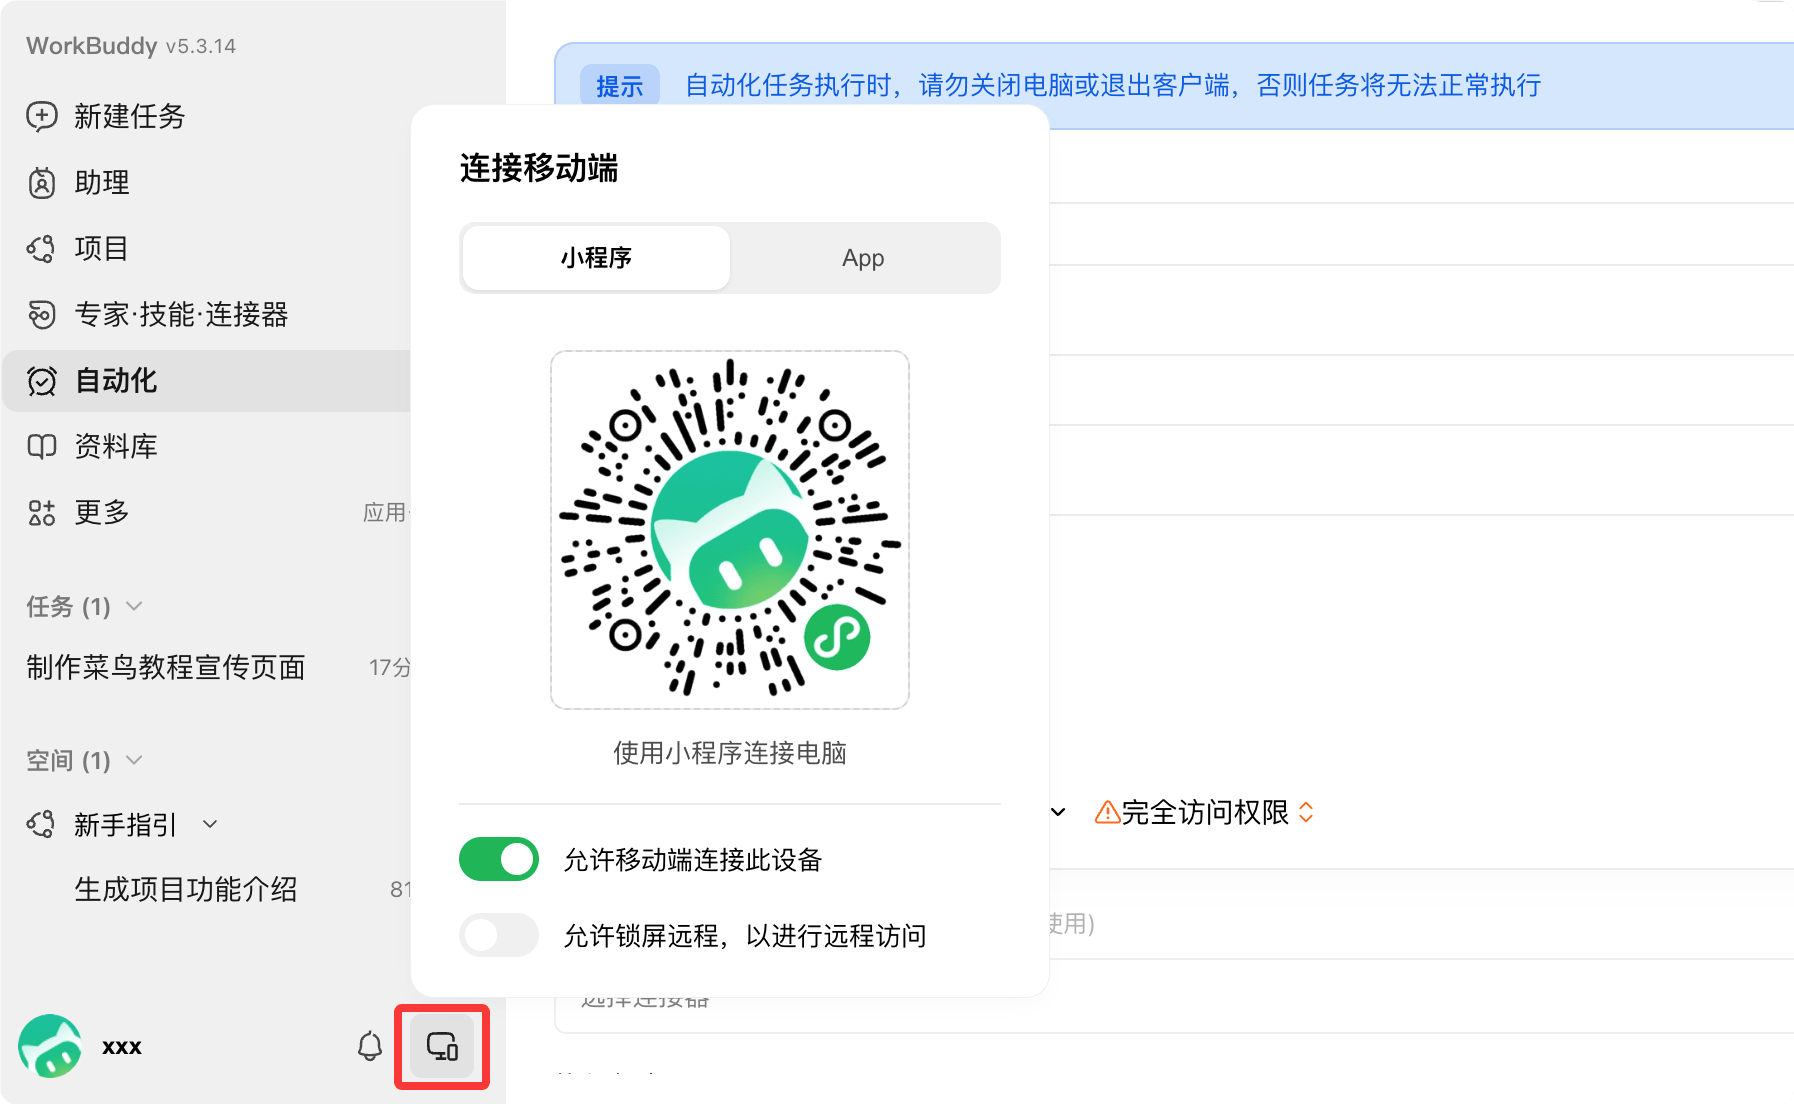Open 专家·技能·连接器 via its sidebar icon
The image size is (1794, 1104).
(x=42, y=315)
